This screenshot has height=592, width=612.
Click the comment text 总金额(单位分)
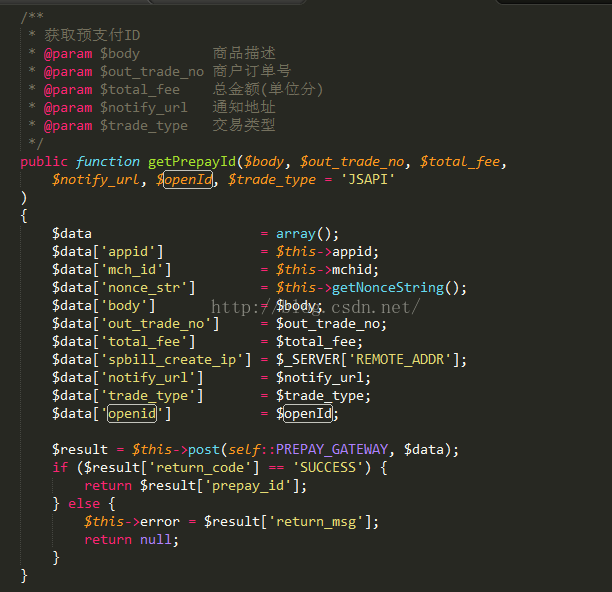[268, 89]
